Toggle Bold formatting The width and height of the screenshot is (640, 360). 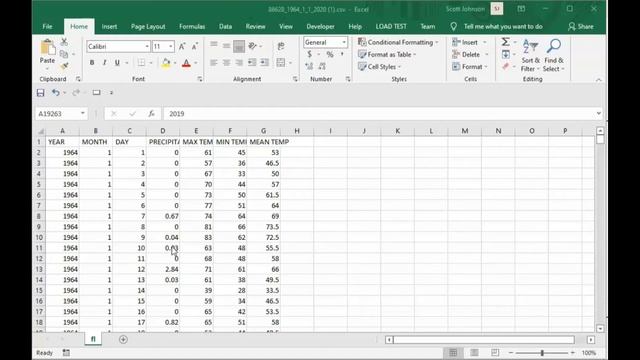(x=92, y=62)
